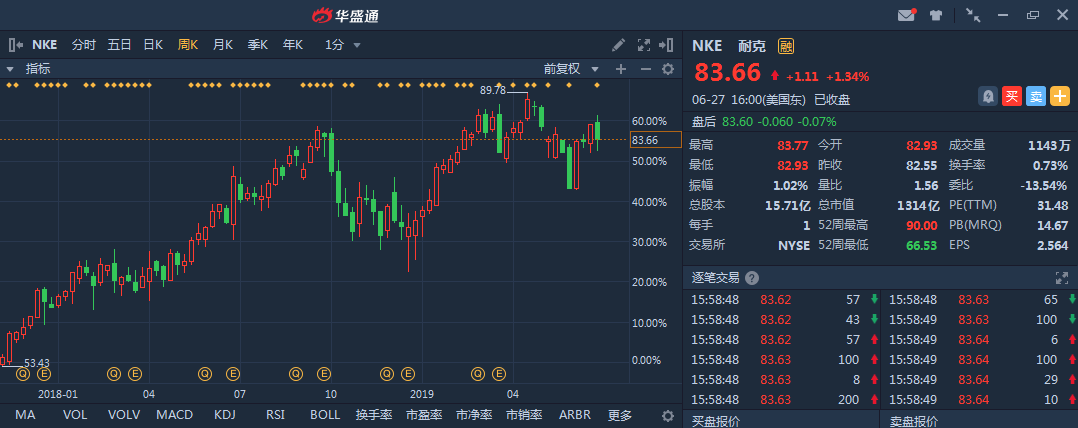
Task: Switch to the 日K daily chart tab
Action: 153,45
